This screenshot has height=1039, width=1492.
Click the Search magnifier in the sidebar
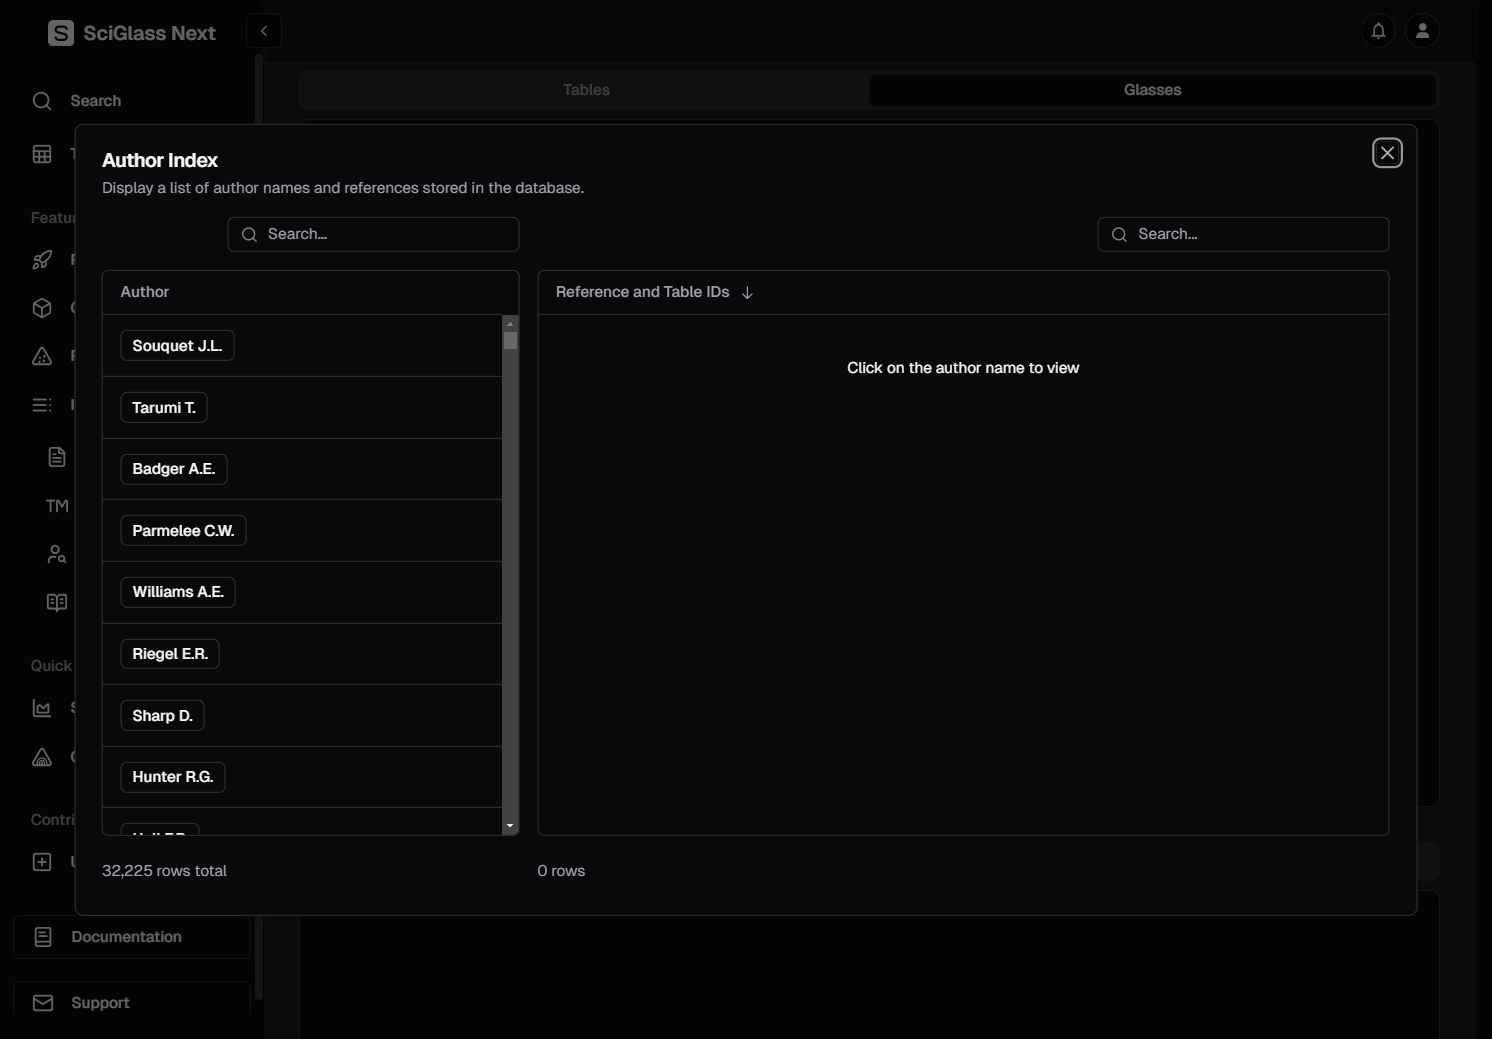[42, 101]
